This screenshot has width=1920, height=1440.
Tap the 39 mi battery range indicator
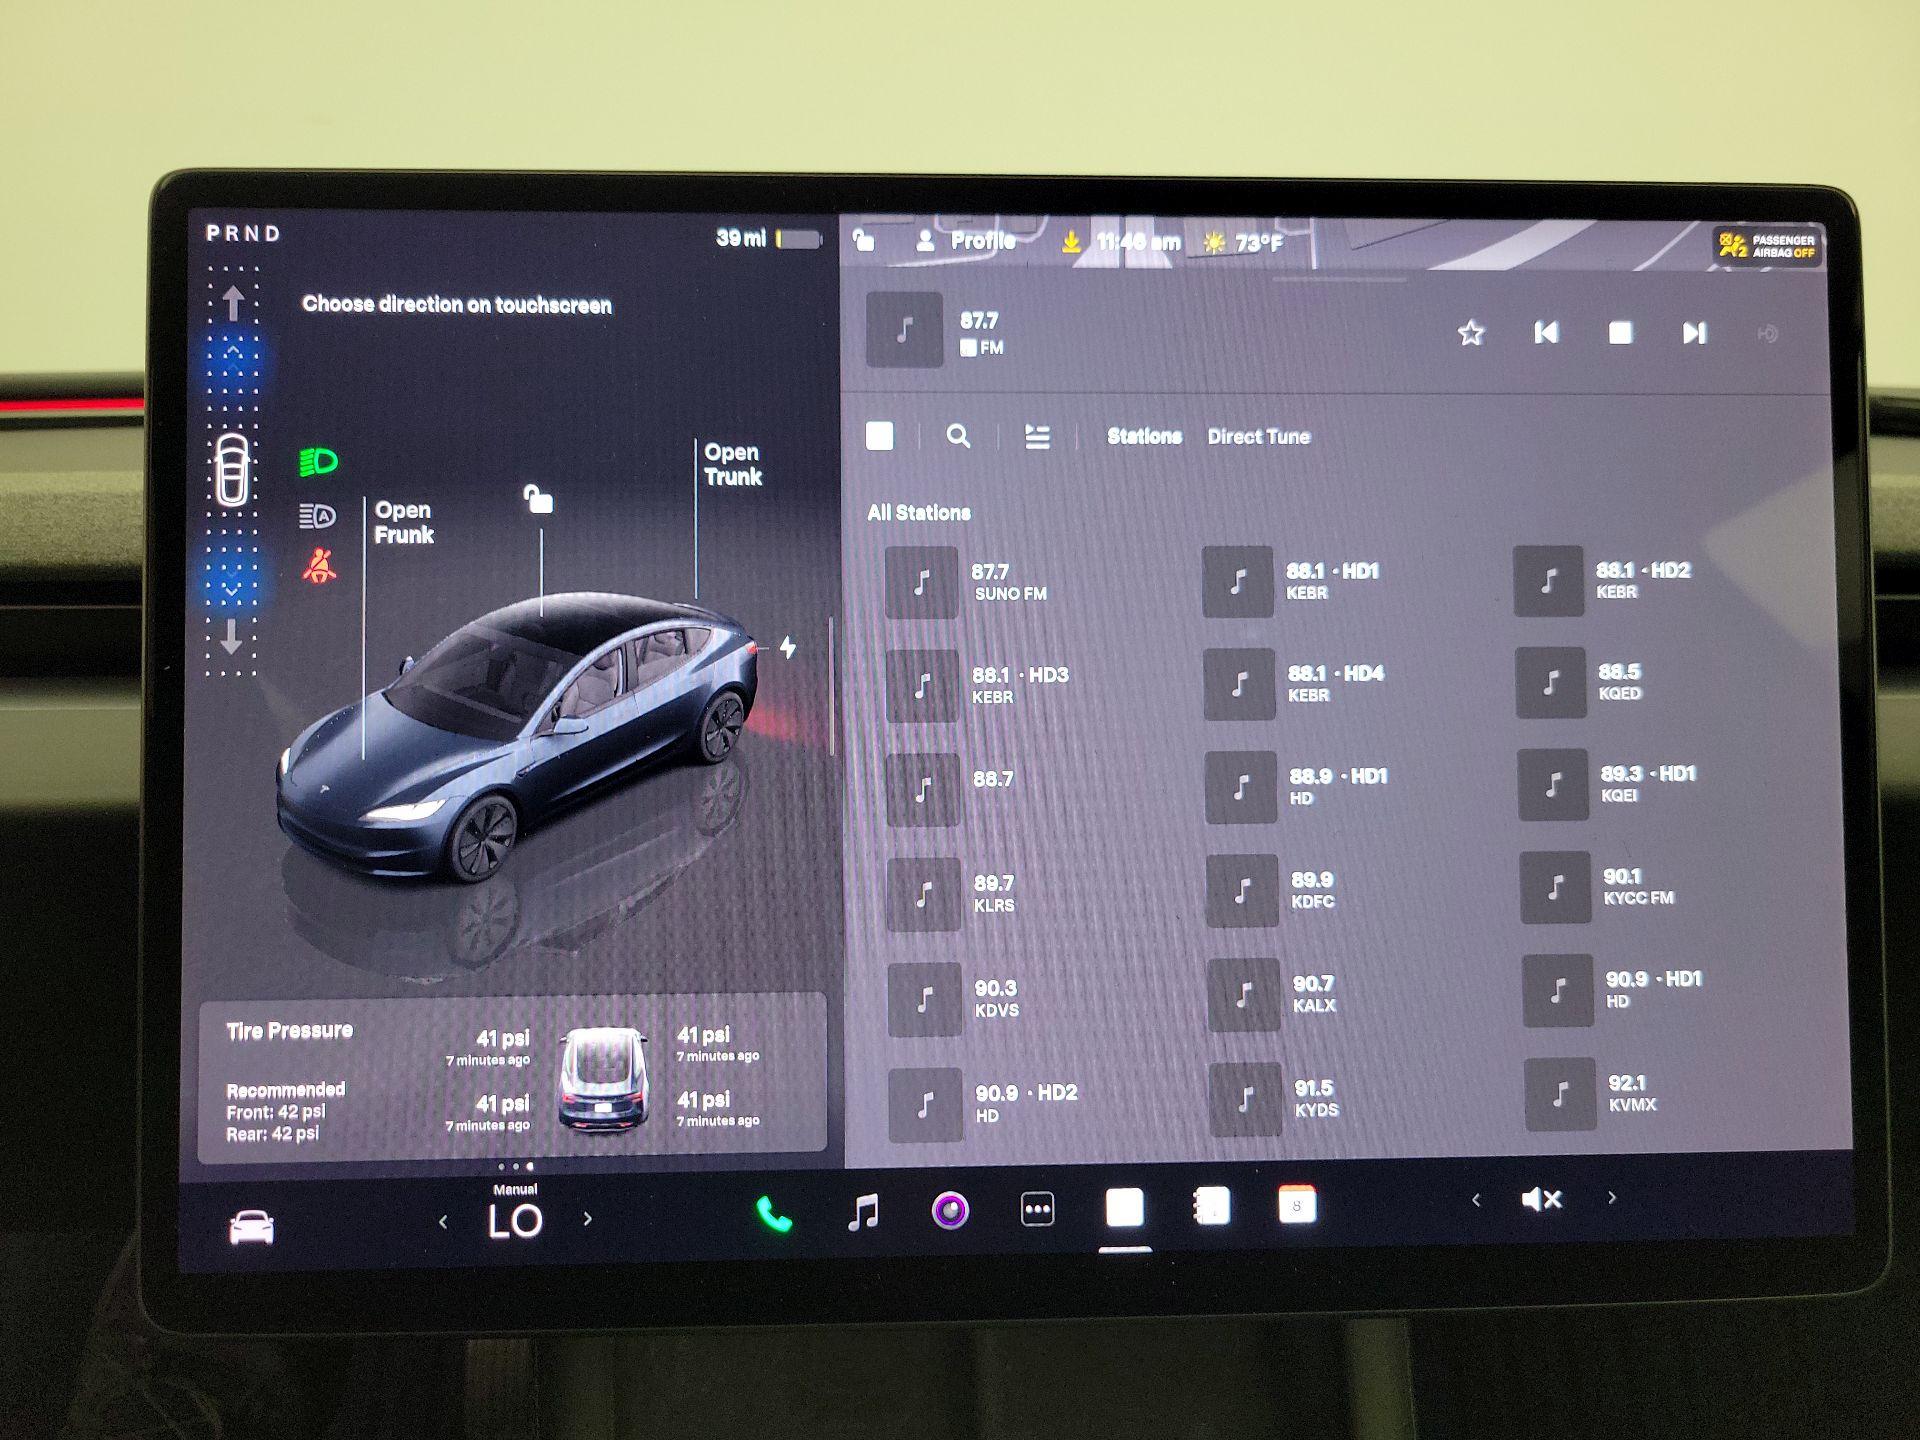pyautogui.click(x=770, y=238)
